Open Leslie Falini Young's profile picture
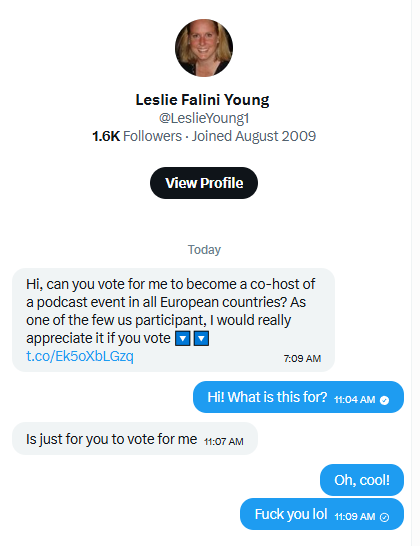The image size is (420, 546). [204, 48]
